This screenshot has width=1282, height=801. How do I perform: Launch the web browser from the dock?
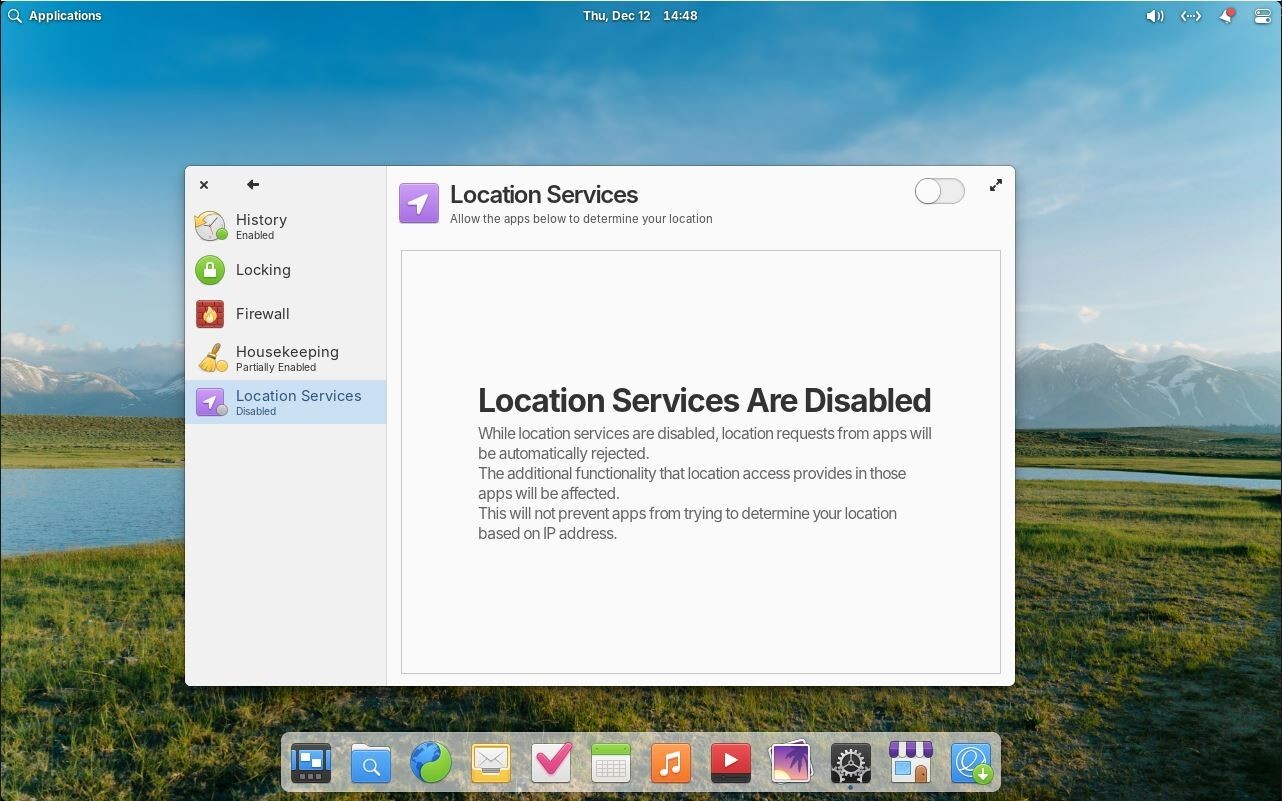click(x=431, y=764)
